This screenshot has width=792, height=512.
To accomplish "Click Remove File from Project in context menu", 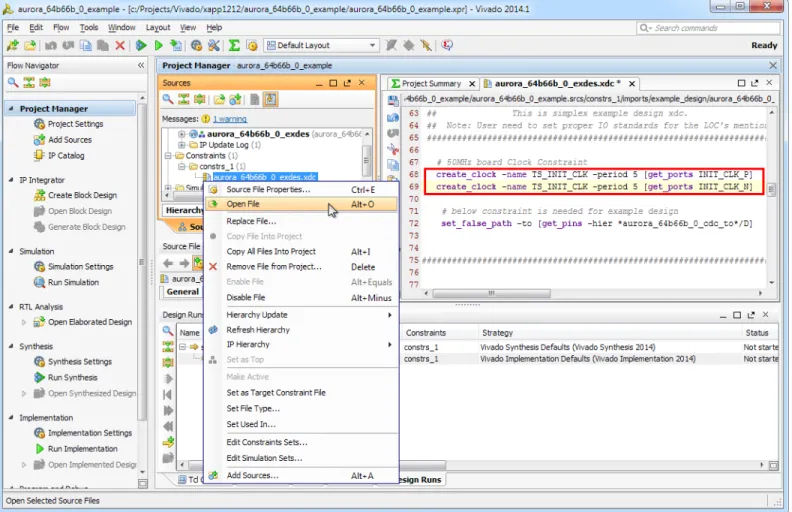I will coord(301,267).
